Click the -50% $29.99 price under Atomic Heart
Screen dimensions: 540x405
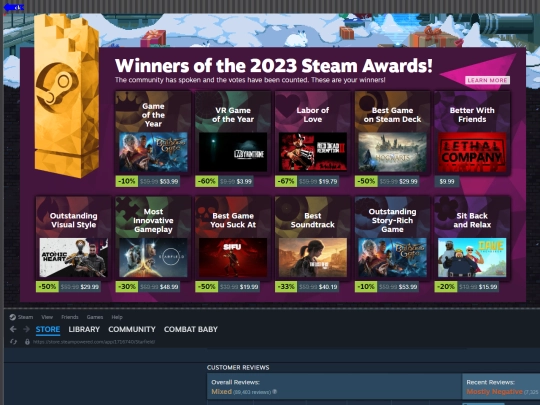(x=69, y=287)
